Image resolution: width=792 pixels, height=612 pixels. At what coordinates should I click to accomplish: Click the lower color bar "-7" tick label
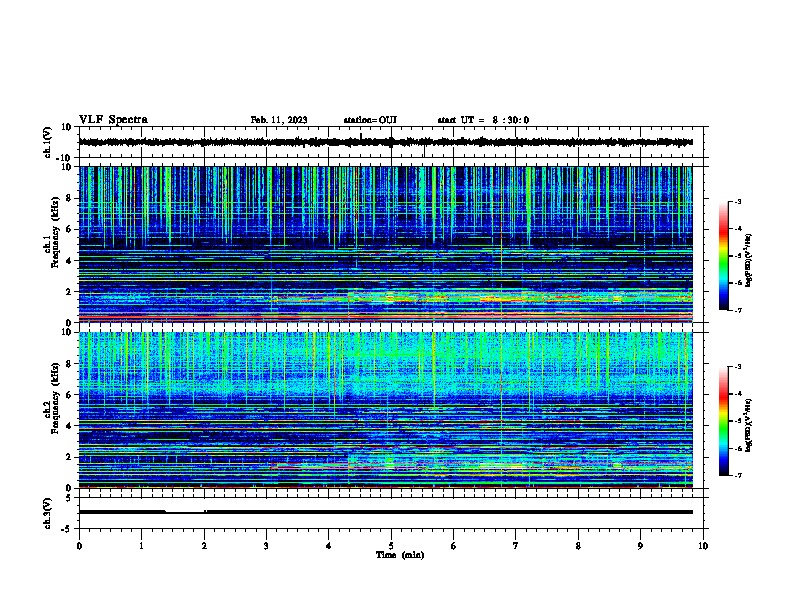coord(737,475)
